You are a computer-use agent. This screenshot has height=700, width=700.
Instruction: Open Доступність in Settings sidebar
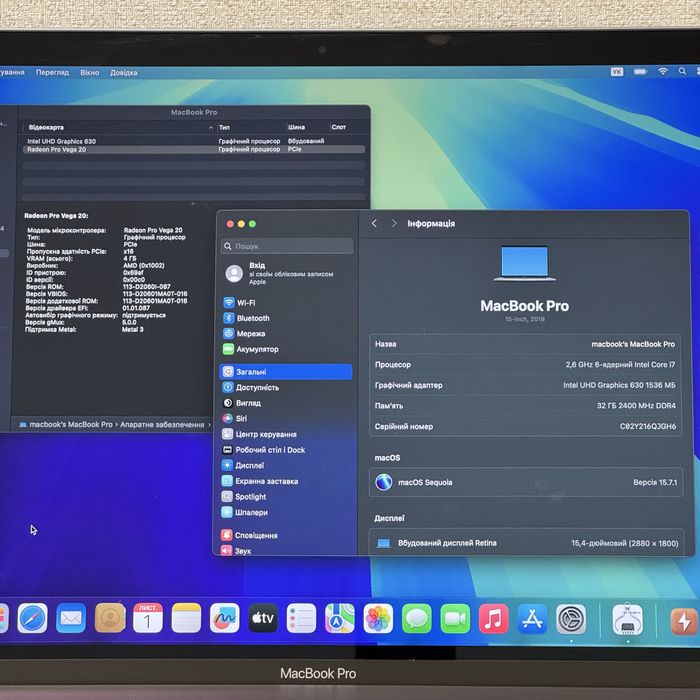(x=286, y=387)
